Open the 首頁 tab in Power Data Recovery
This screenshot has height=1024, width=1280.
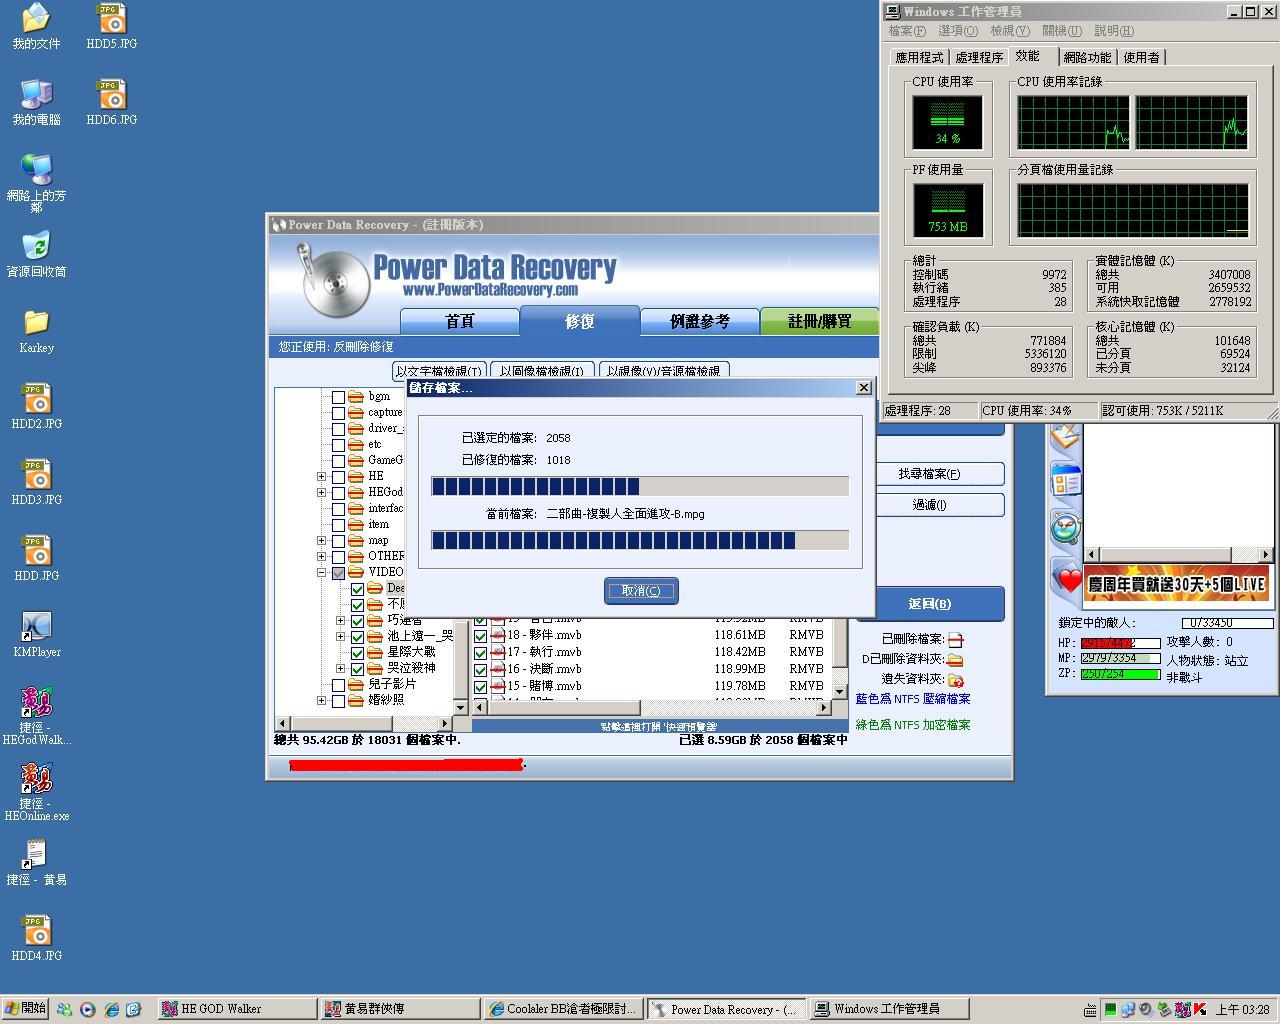tap(459, 321)
